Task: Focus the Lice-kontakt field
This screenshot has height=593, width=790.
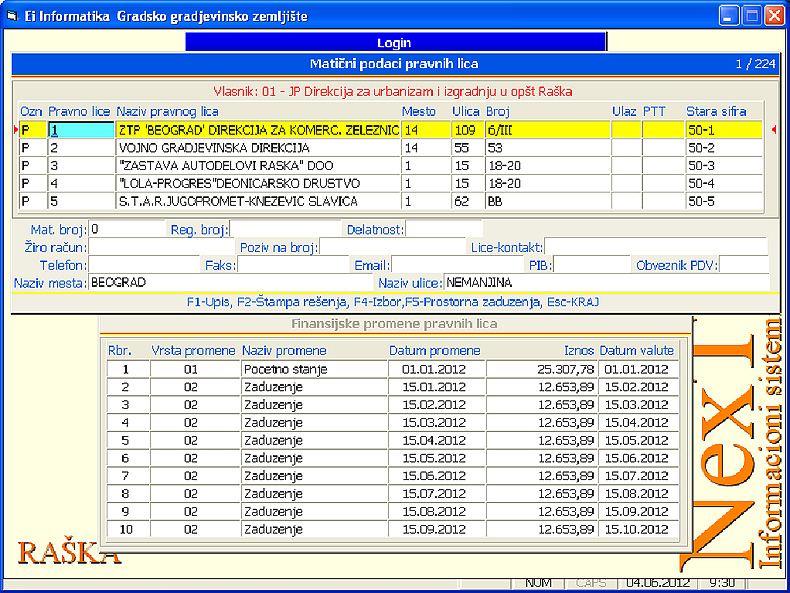Action: click(x=655, y=247)
